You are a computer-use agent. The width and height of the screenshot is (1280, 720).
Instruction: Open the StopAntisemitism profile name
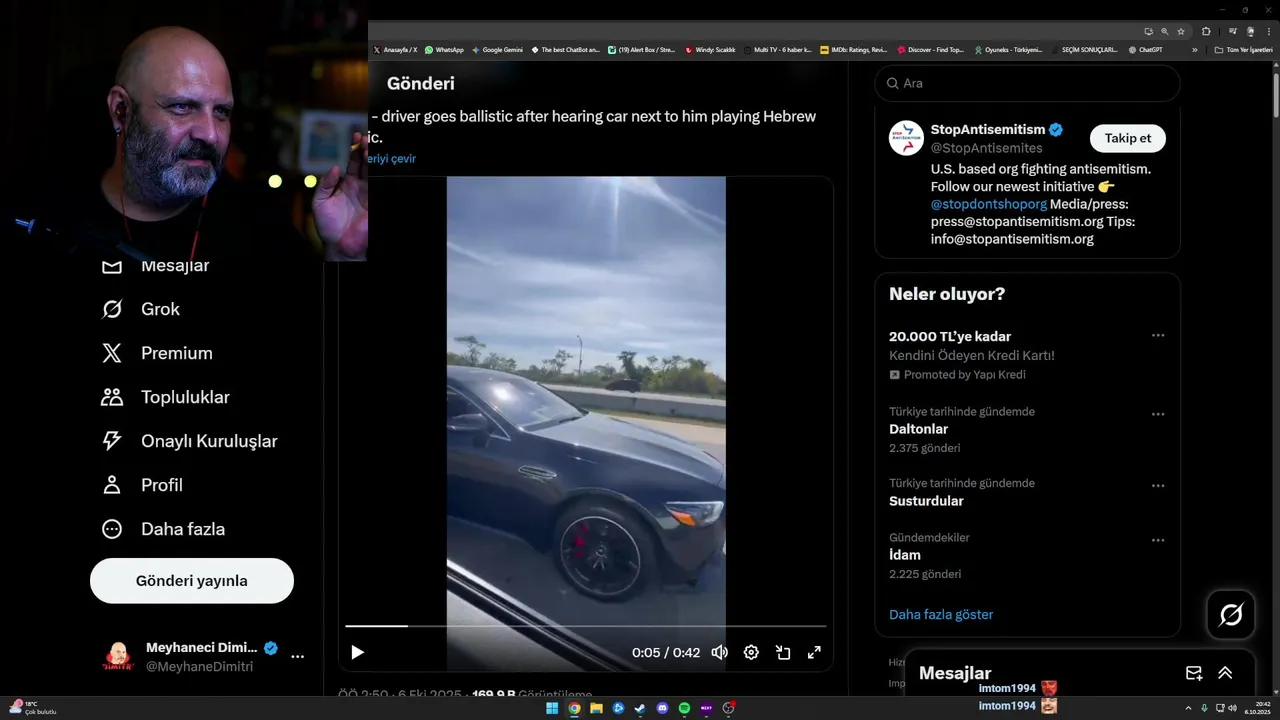(x=987, y=129)
